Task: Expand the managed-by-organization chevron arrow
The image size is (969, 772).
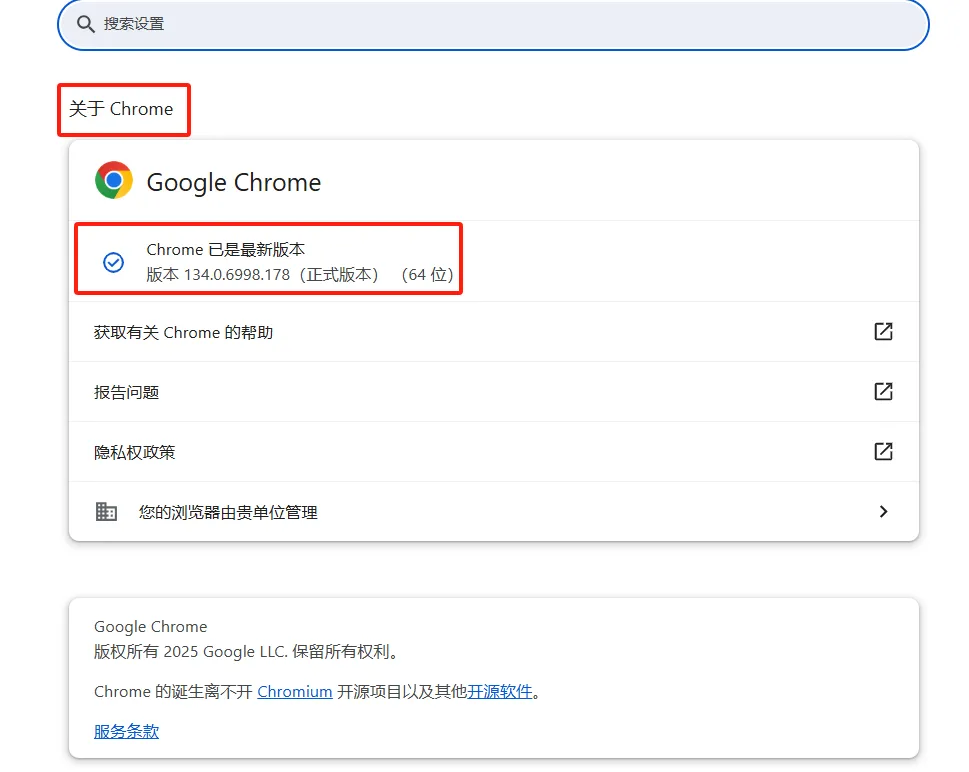Action: click(x=883, y=511)
